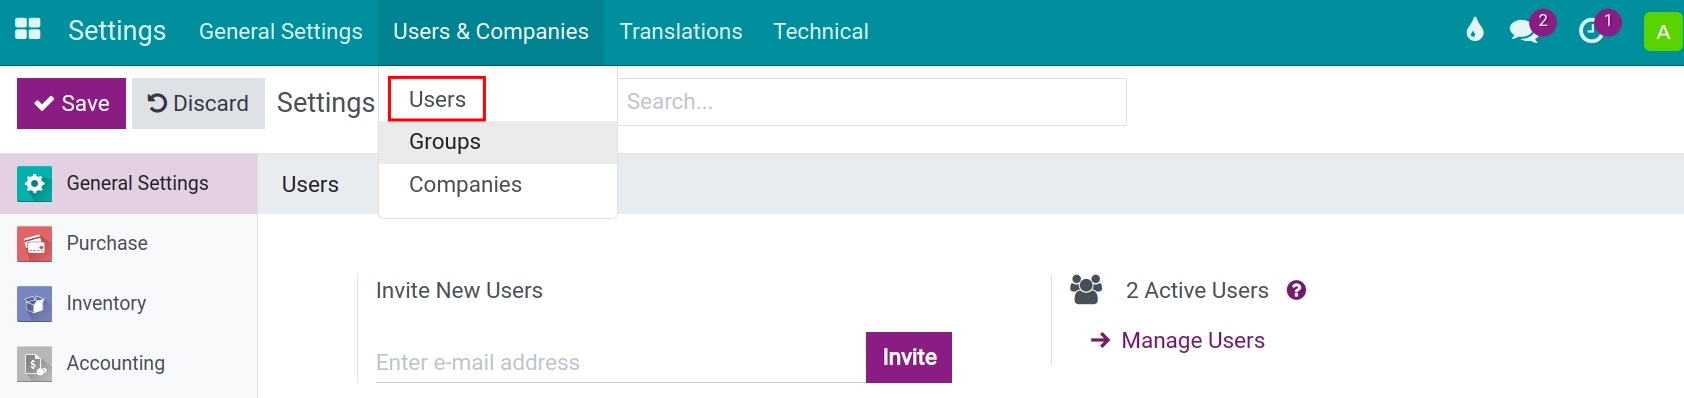
Task: Select Users from the dropdown menu
Action: coord(437,99)
